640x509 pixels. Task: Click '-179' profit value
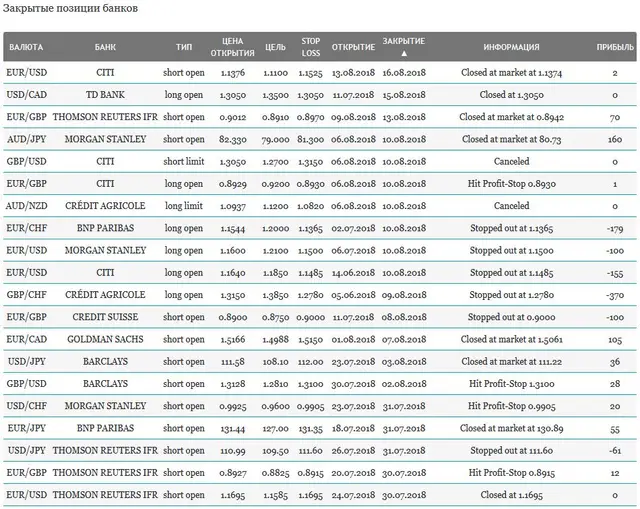click(615, 229)
